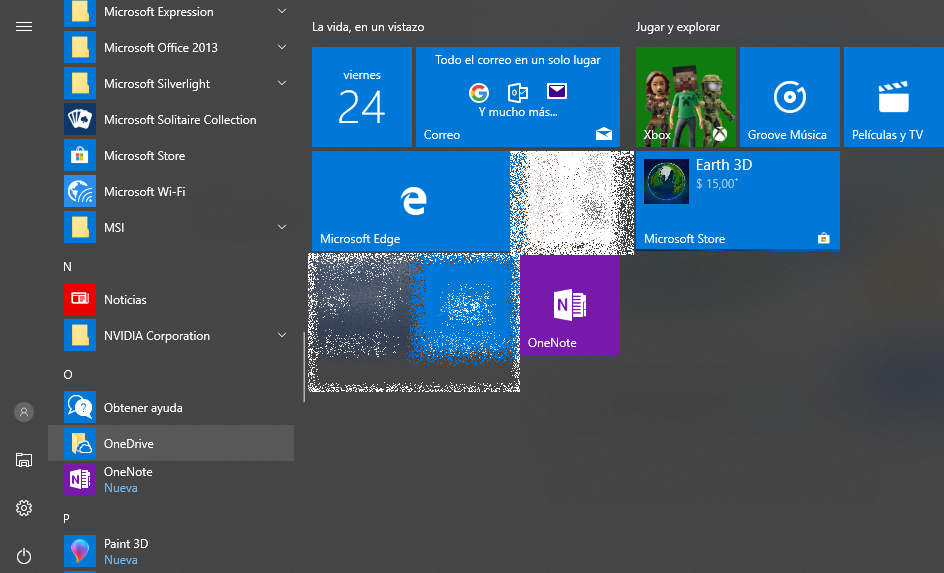The height and width of the screenshot is (573, 944).
Task: Expand the NVIDIA Corporation chevron
Action: [282, 335]
